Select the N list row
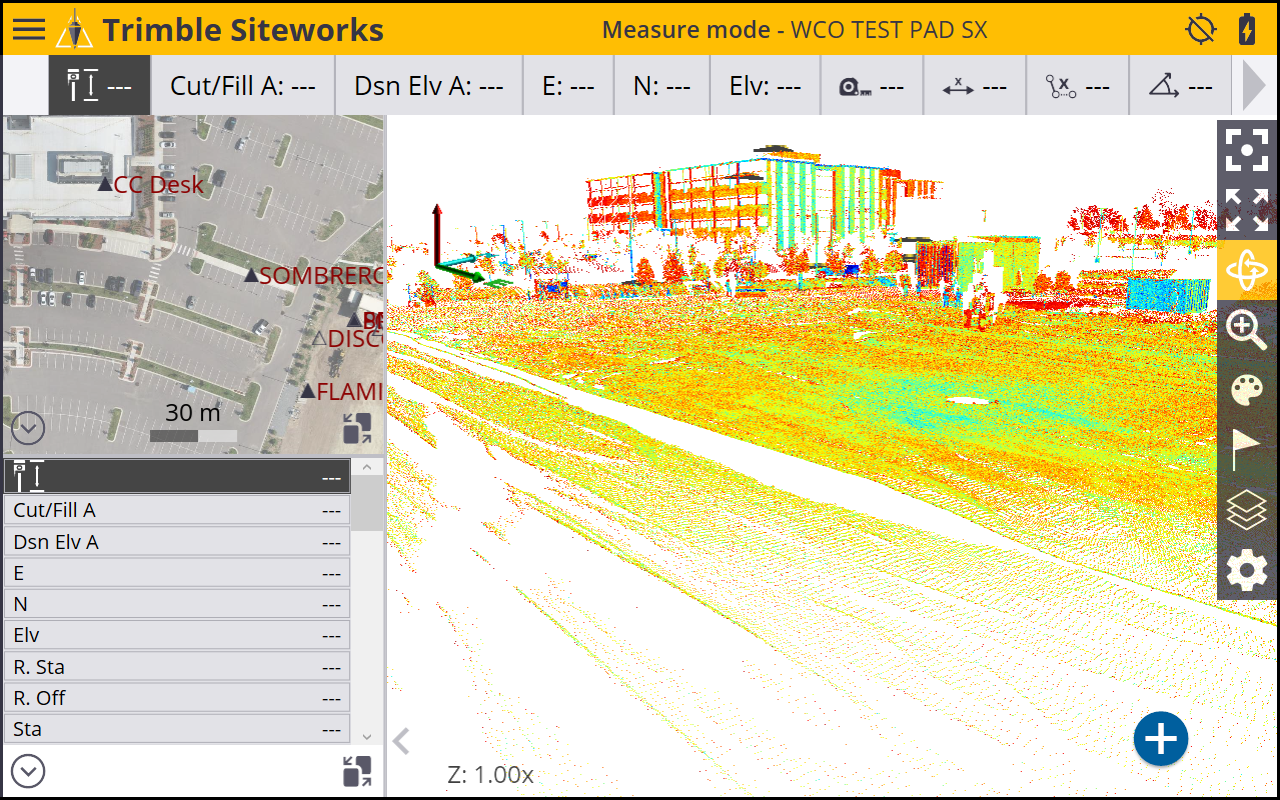This screenshot has width=1280, height=800. (177, 604)
